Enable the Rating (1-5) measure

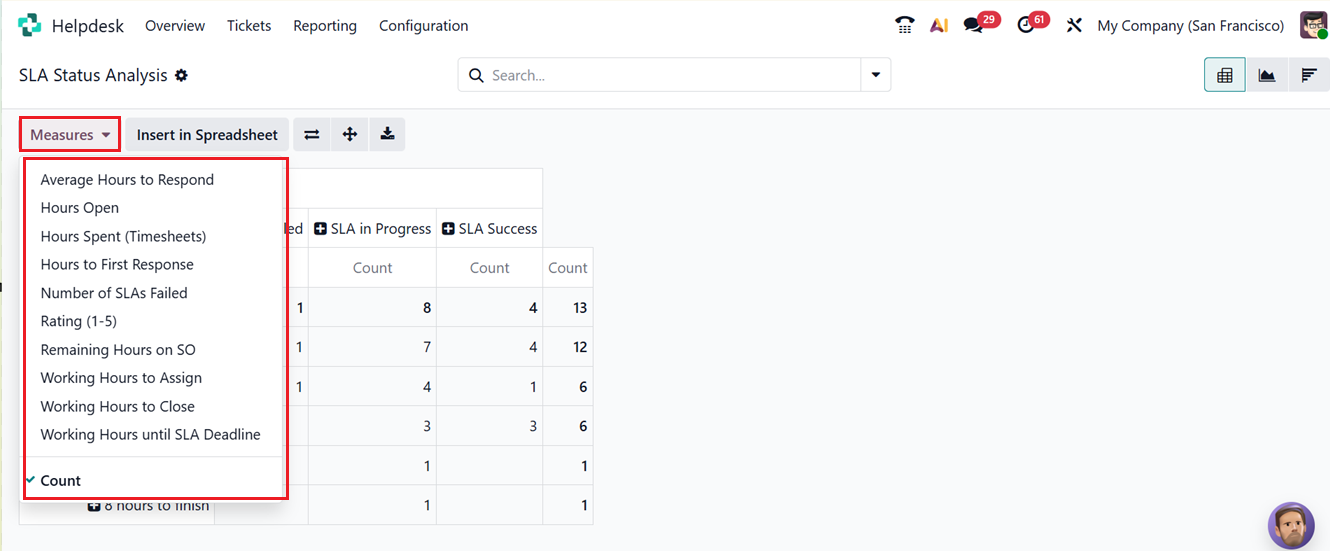[x=79, y=321]
